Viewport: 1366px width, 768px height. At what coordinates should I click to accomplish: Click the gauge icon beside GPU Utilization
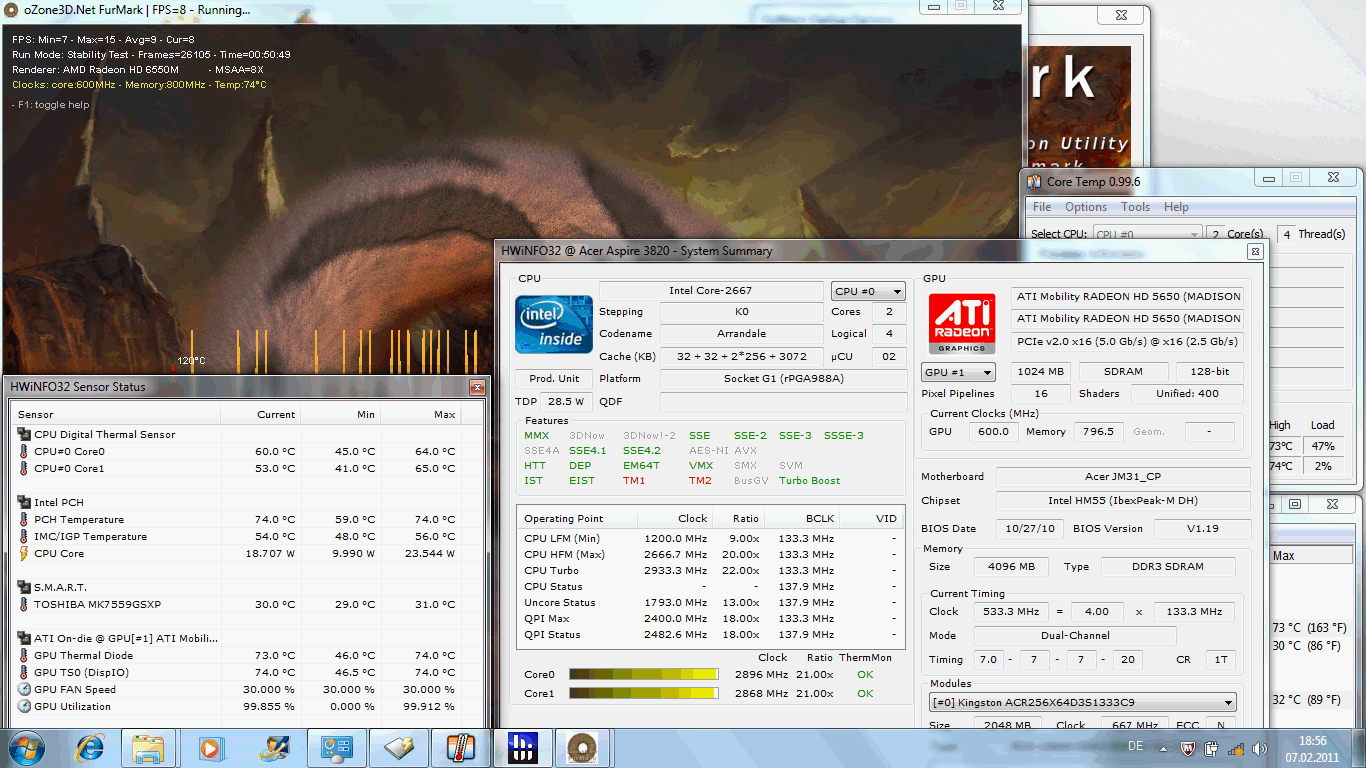24,707
